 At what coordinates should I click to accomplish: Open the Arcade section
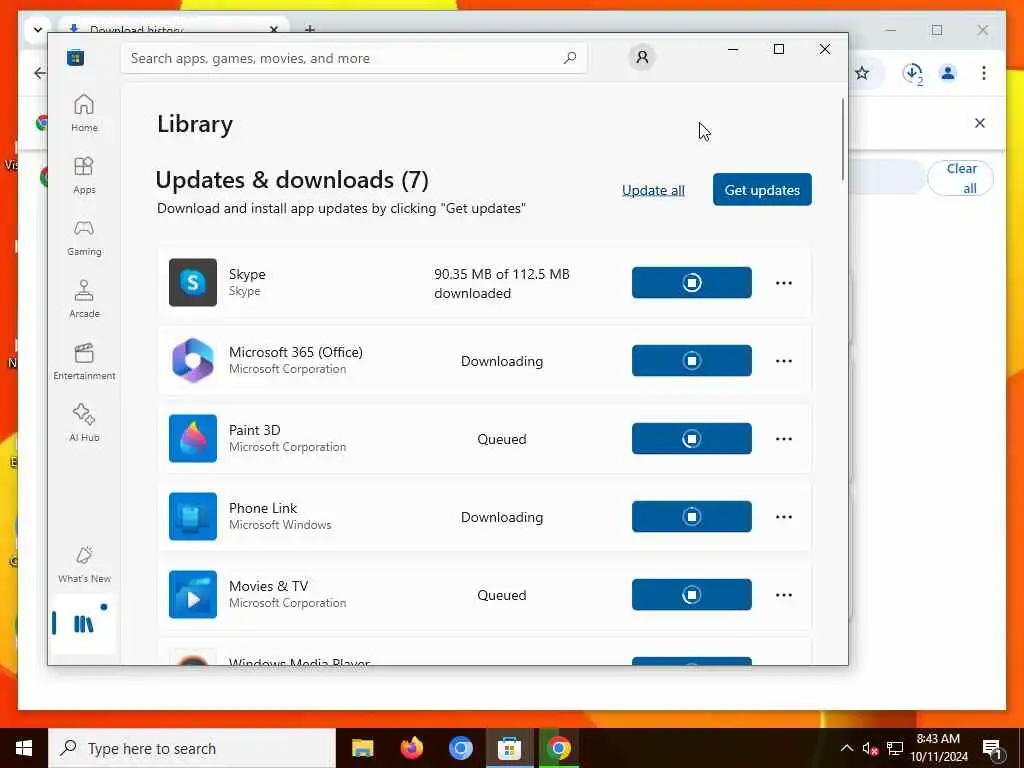(x=84, y=299)
